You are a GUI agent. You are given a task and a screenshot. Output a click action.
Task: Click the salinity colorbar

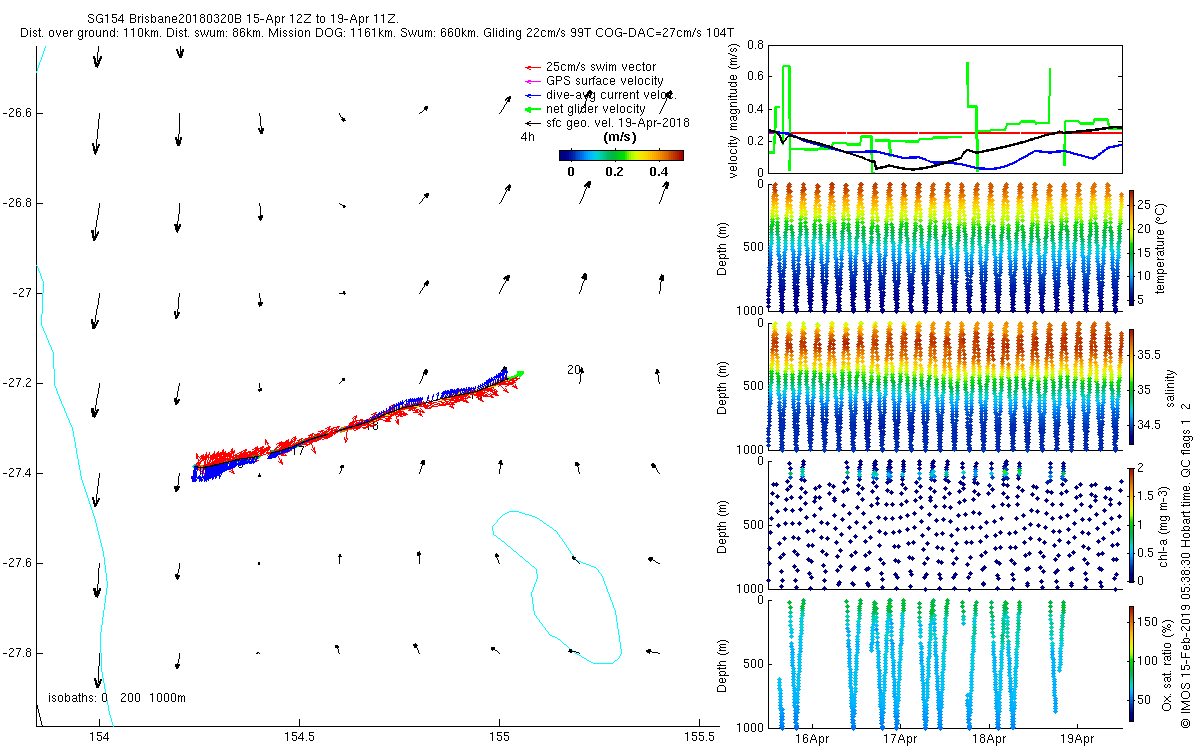[1131, 386]
